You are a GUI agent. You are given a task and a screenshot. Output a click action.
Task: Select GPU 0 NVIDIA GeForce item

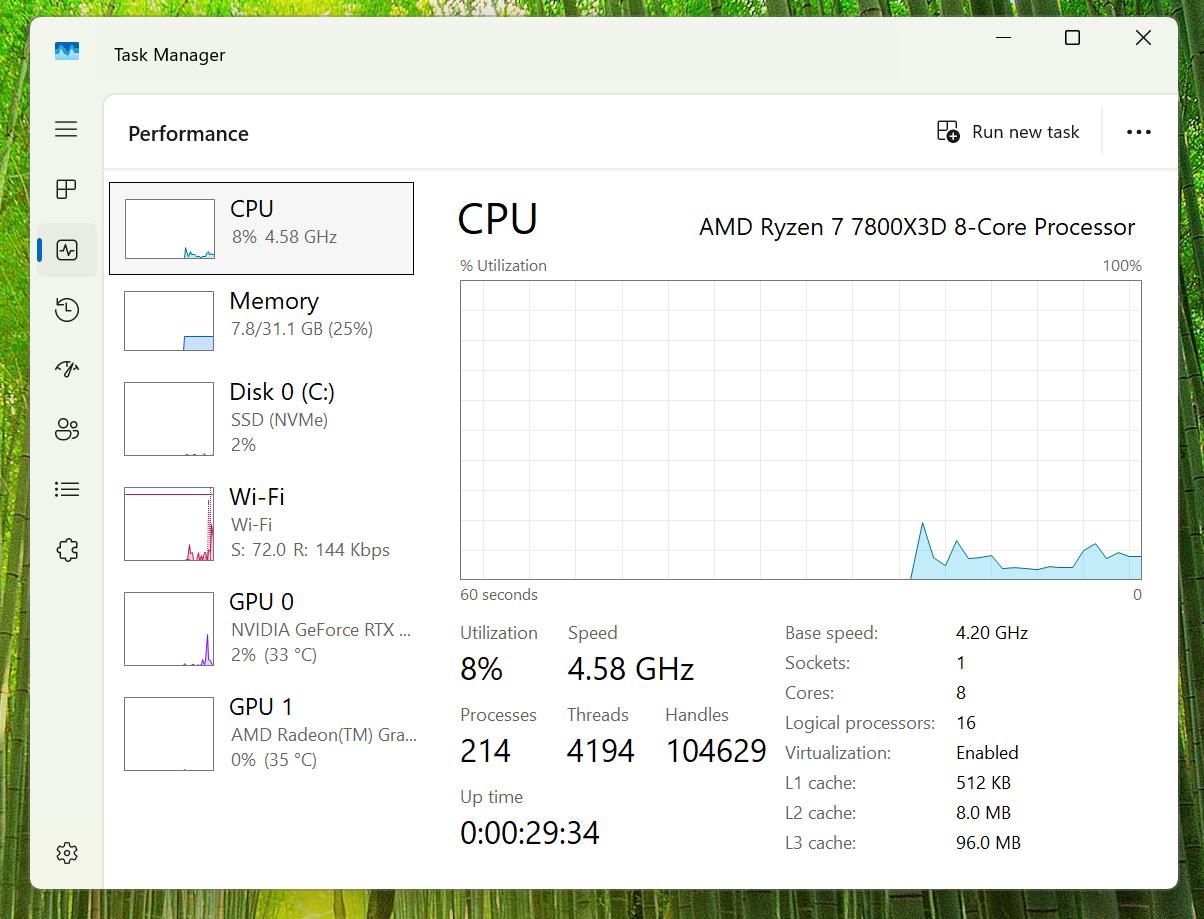click(261, 628)
